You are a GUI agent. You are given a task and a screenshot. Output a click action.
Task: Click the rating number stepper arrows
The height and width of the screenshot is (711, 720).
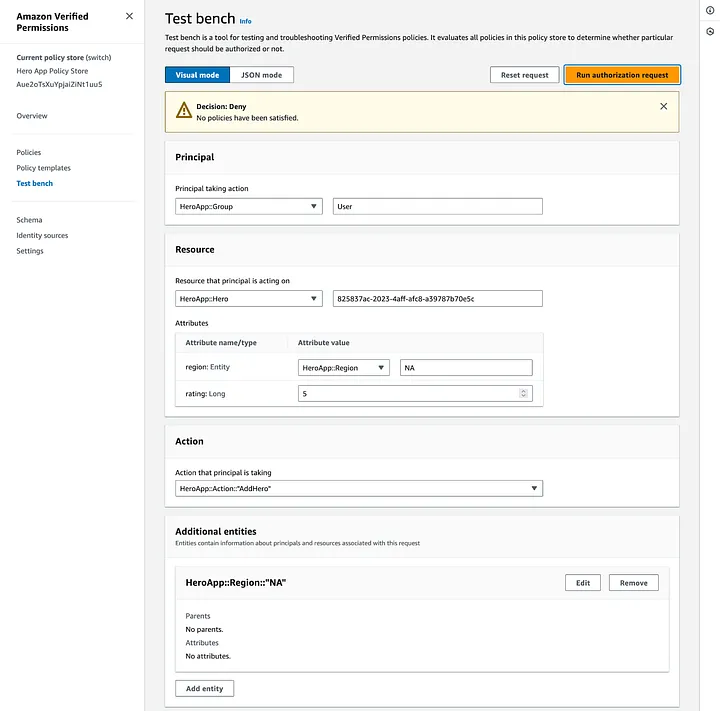click(x=523, y=394)
